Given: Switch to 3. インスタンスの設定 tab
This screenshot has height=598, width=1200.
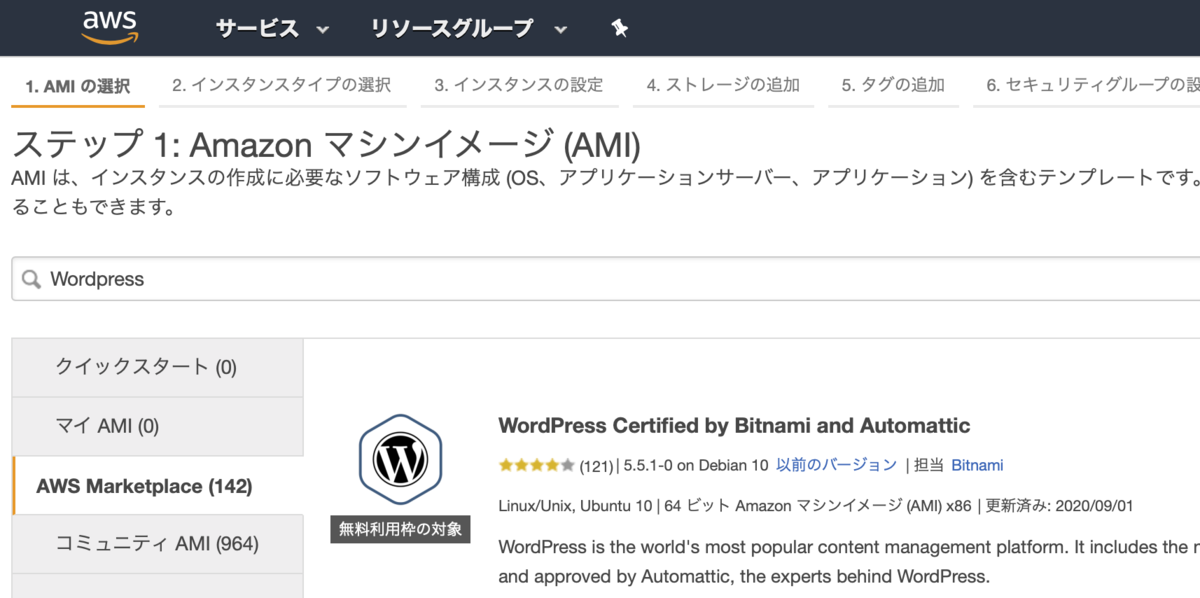Looking at the screenshot, I should click(518, 86).
